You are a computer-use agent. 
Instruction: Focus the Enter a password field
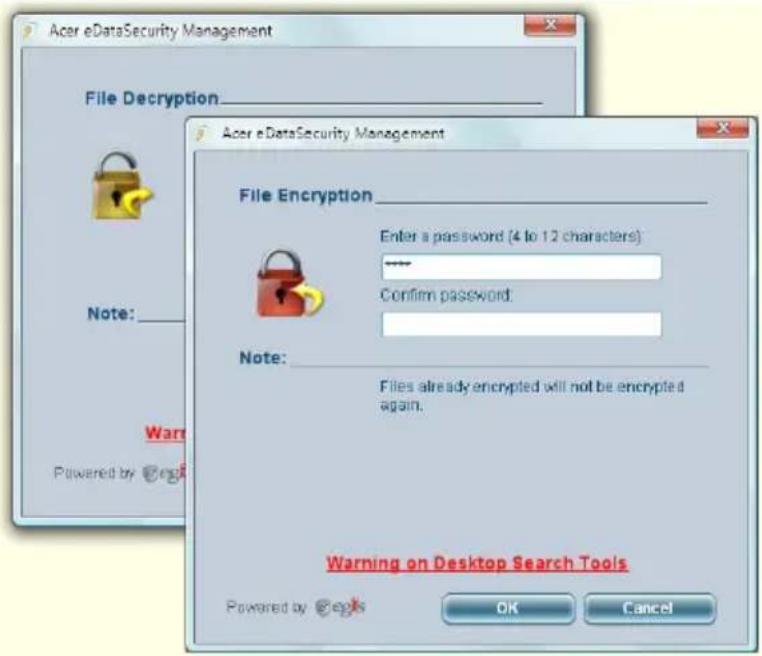coord(521,266)
